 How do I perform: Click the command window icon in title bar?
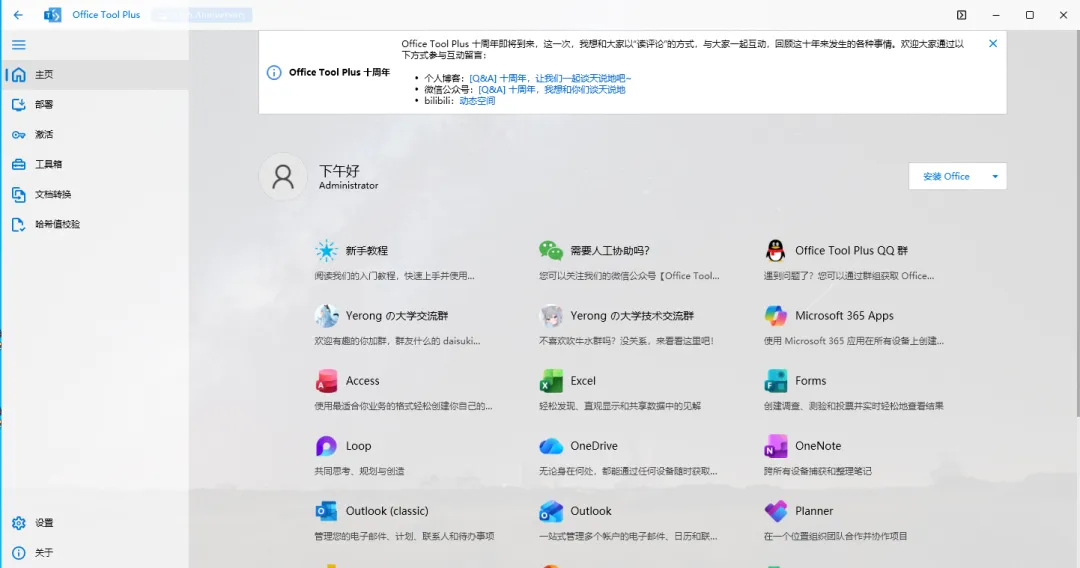(962, 15)
